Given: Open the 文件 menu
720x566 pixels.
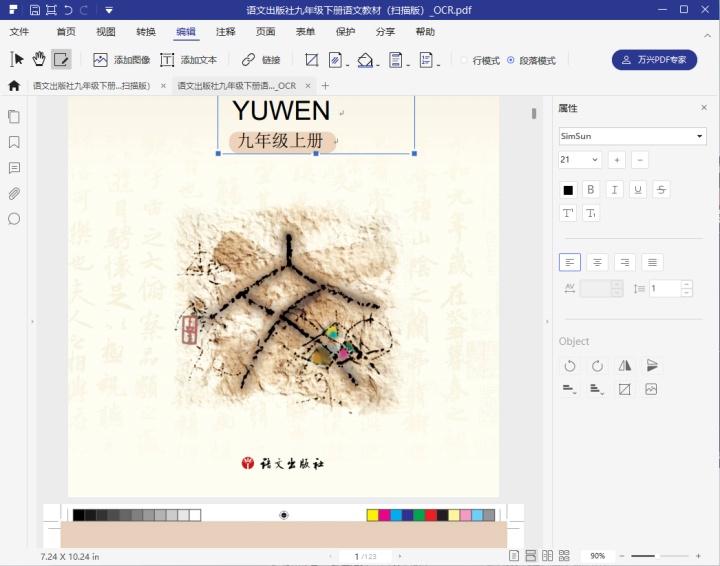Looking at the screenshot, I should pos(19,32).
